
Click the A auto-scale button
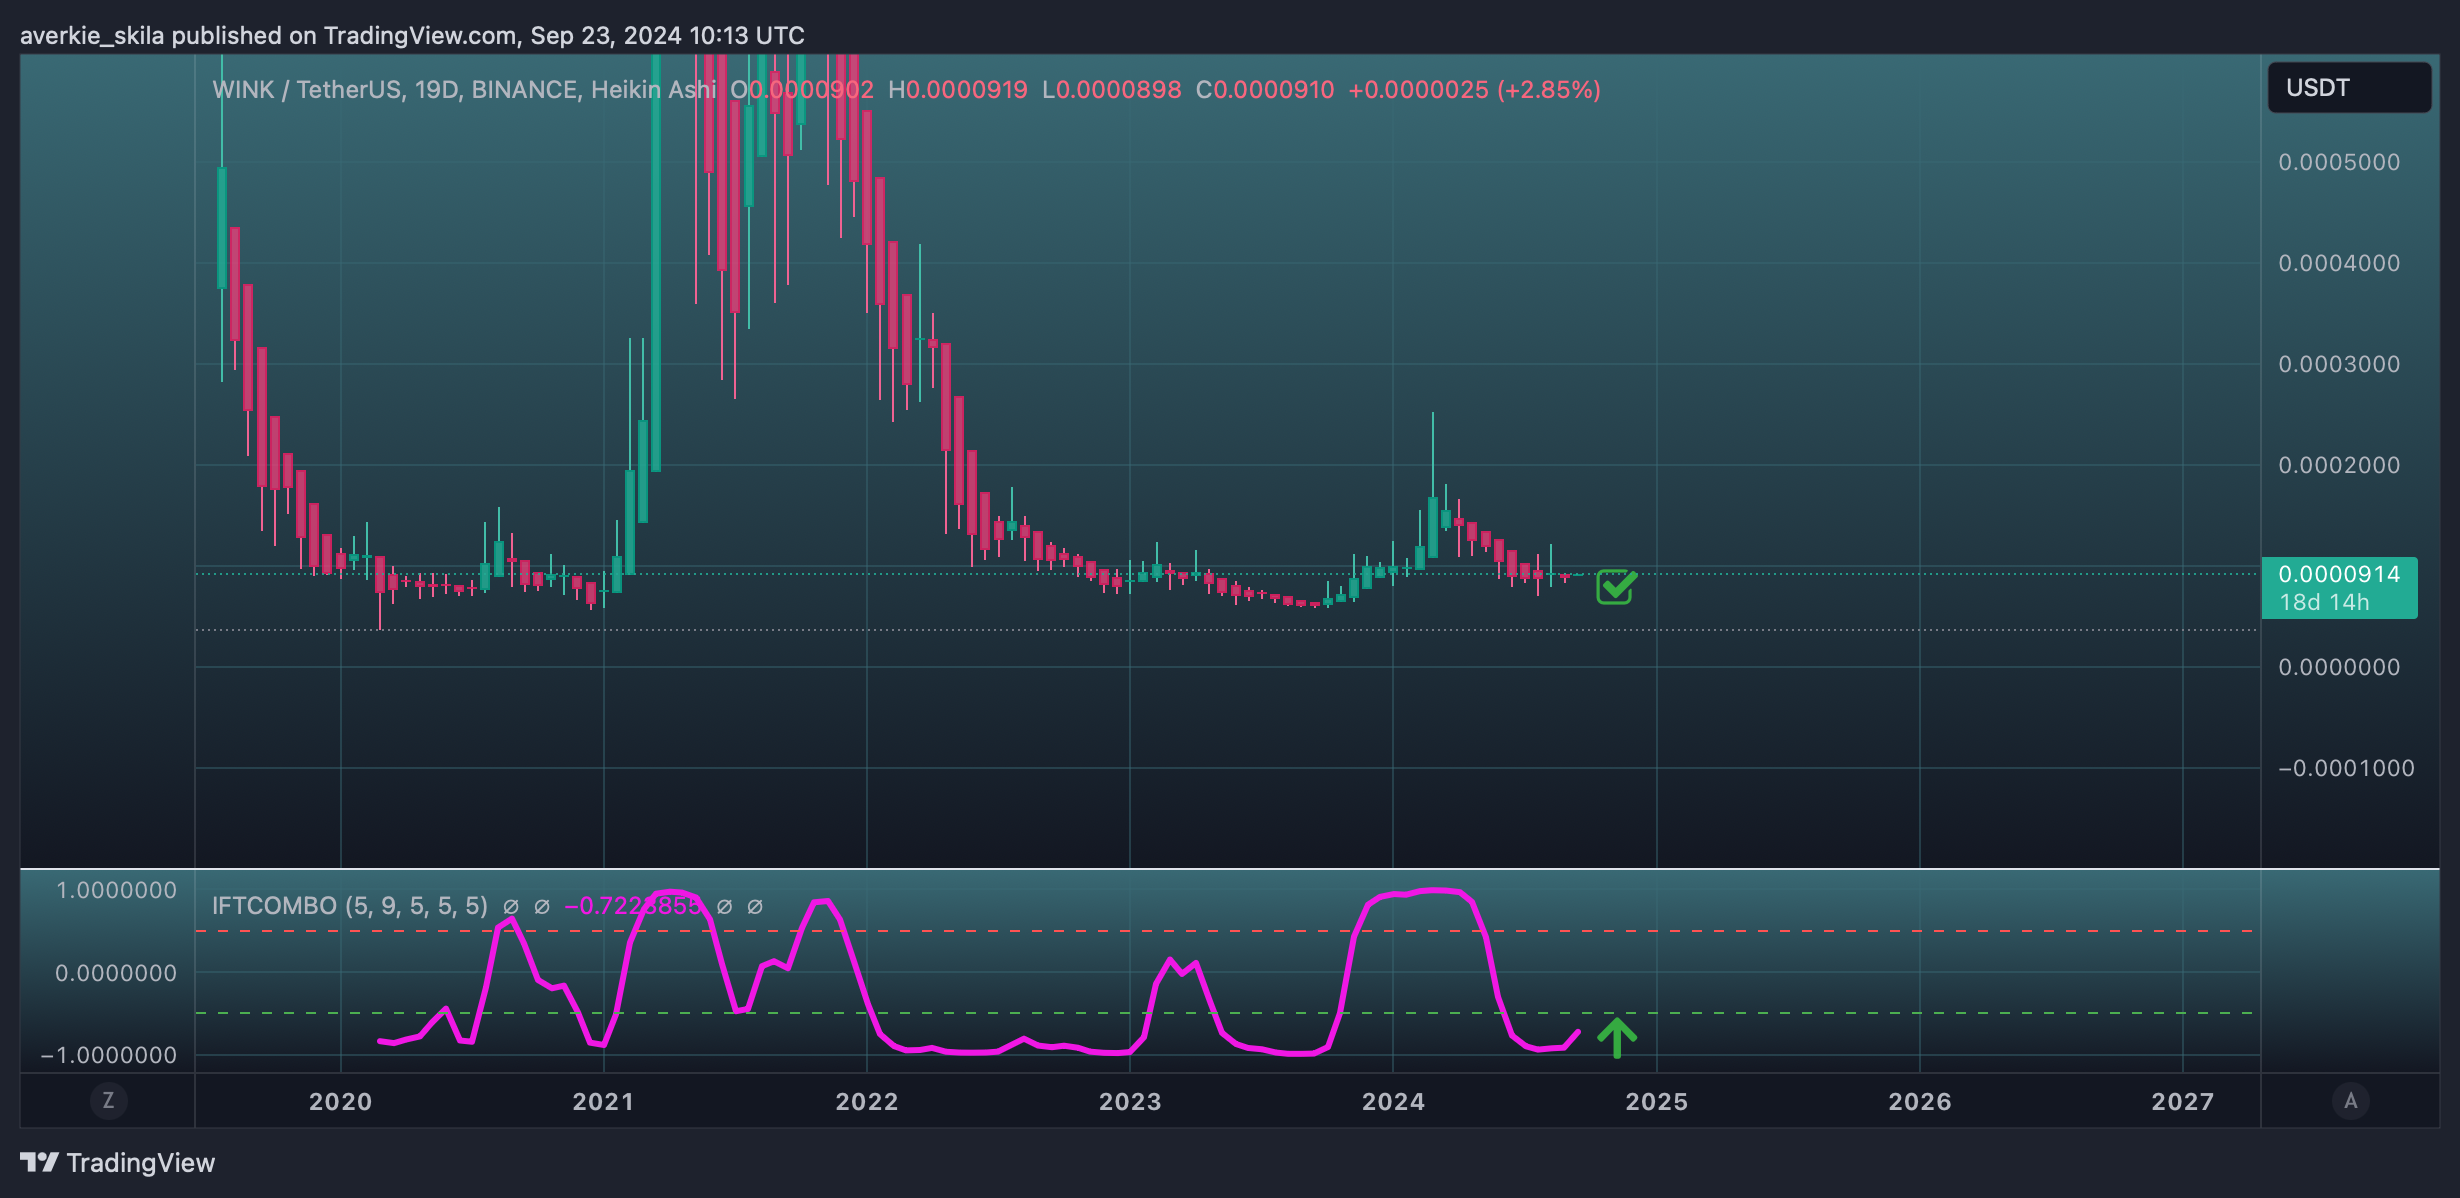[x=2350, y=1101]
